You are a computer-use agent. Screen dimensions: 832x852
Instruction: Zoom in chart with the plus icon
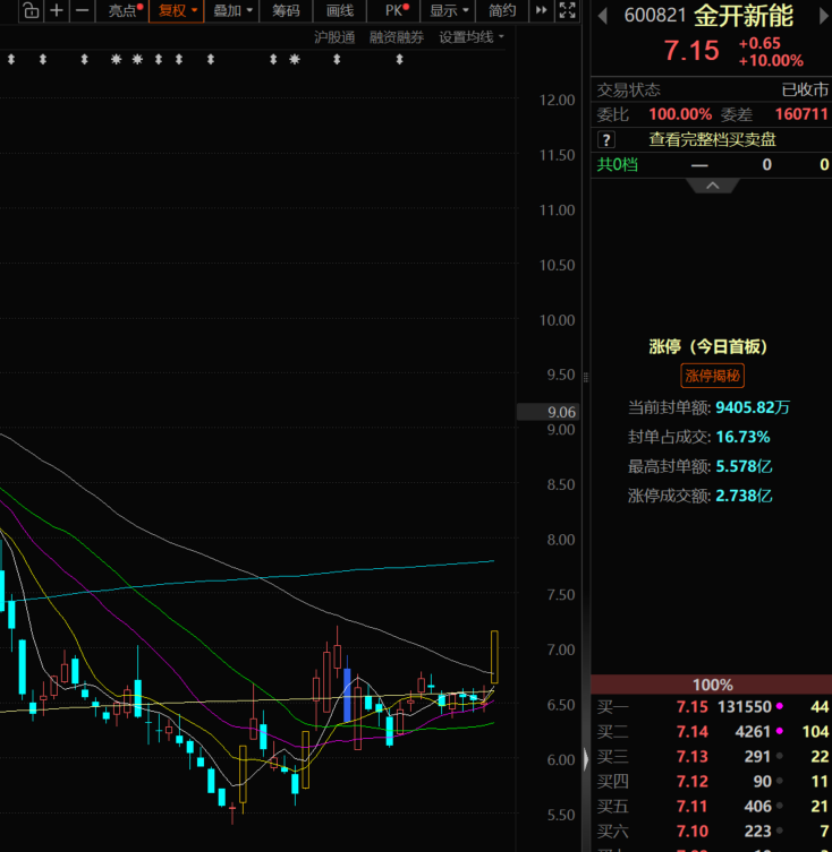click(x=57, y=10)
